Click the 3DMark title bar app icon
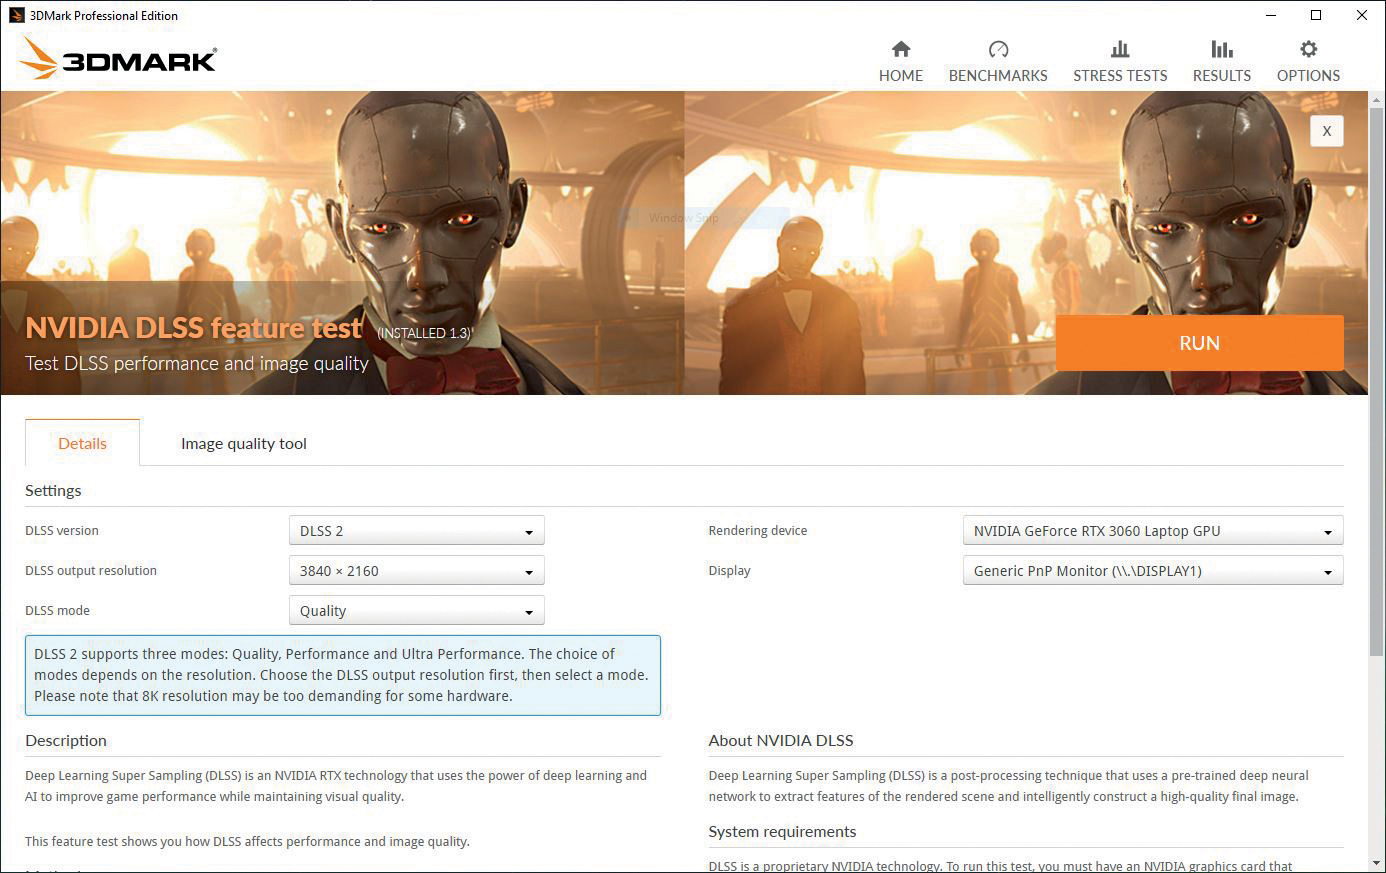This screenshot has height=873, width=1386. [x=16, y=15]
